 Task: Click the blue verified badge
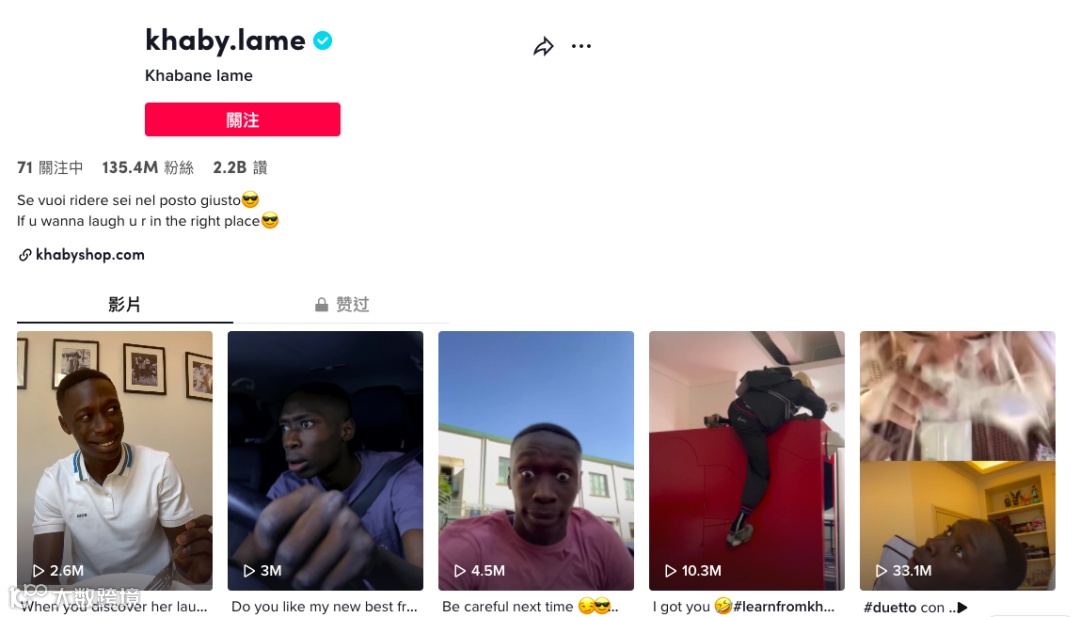(x=322, y=41)
